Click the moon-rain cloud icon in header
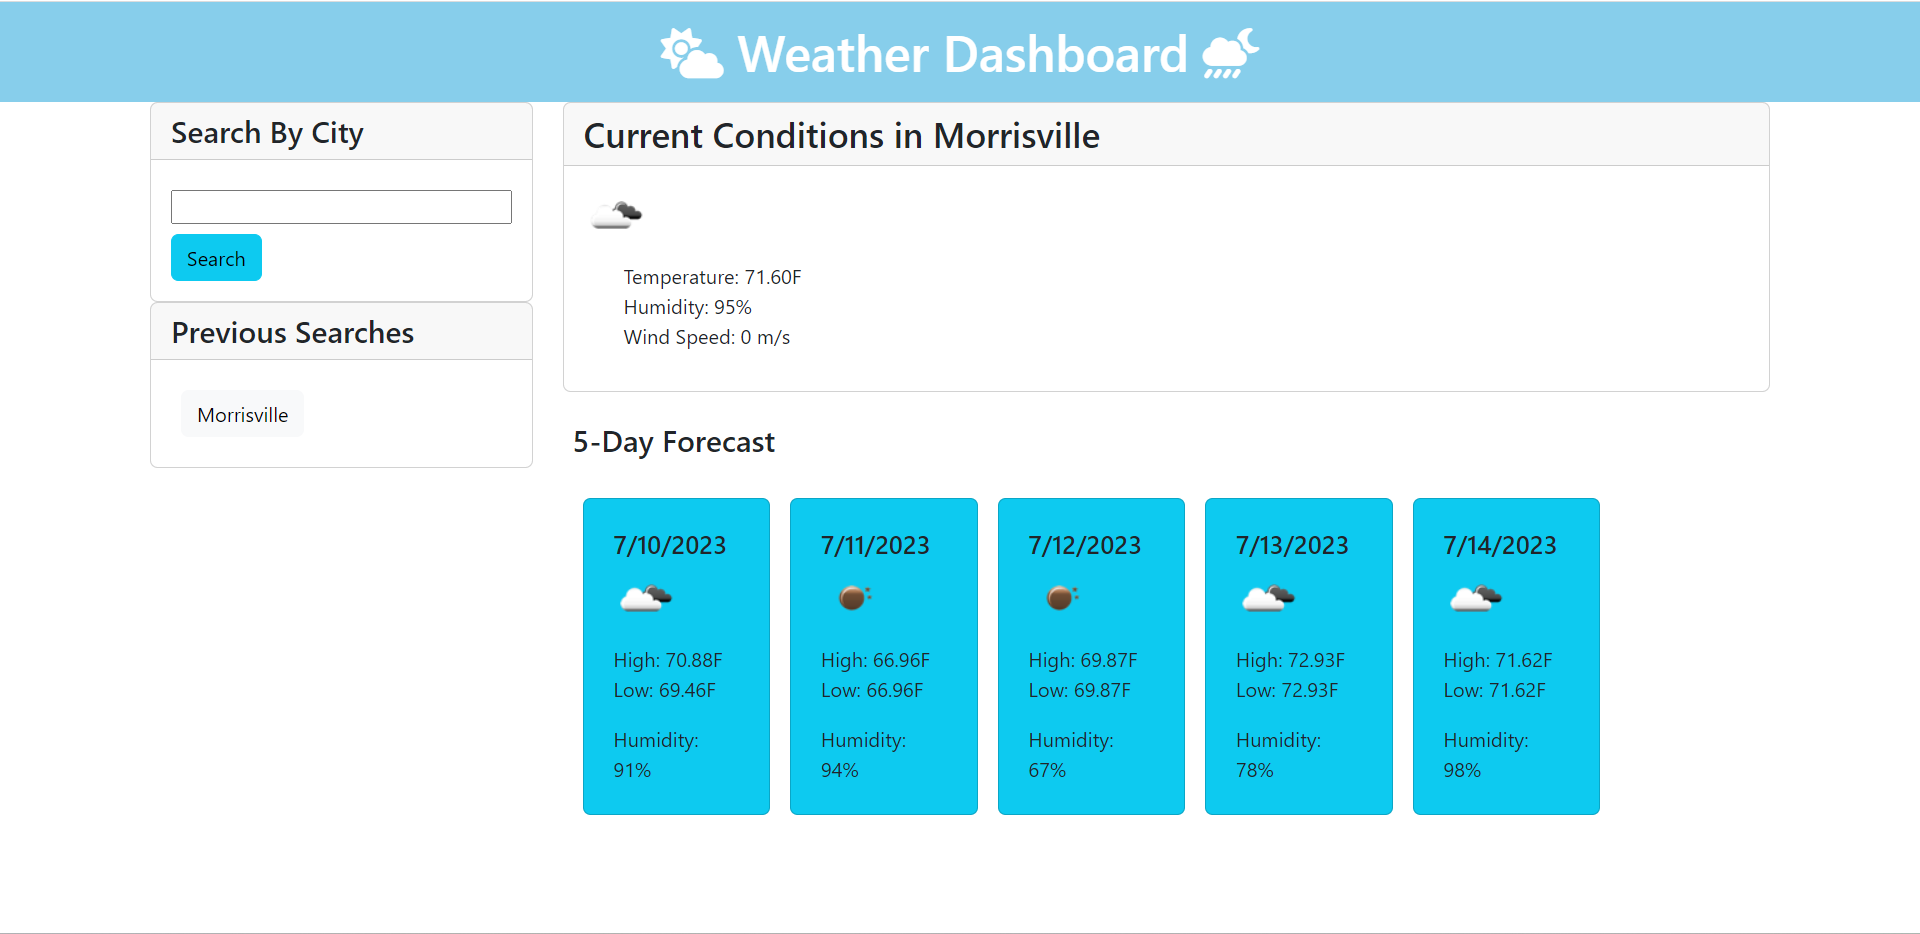This screenshot has width=1920, height=934. [x=1230, y=53]
